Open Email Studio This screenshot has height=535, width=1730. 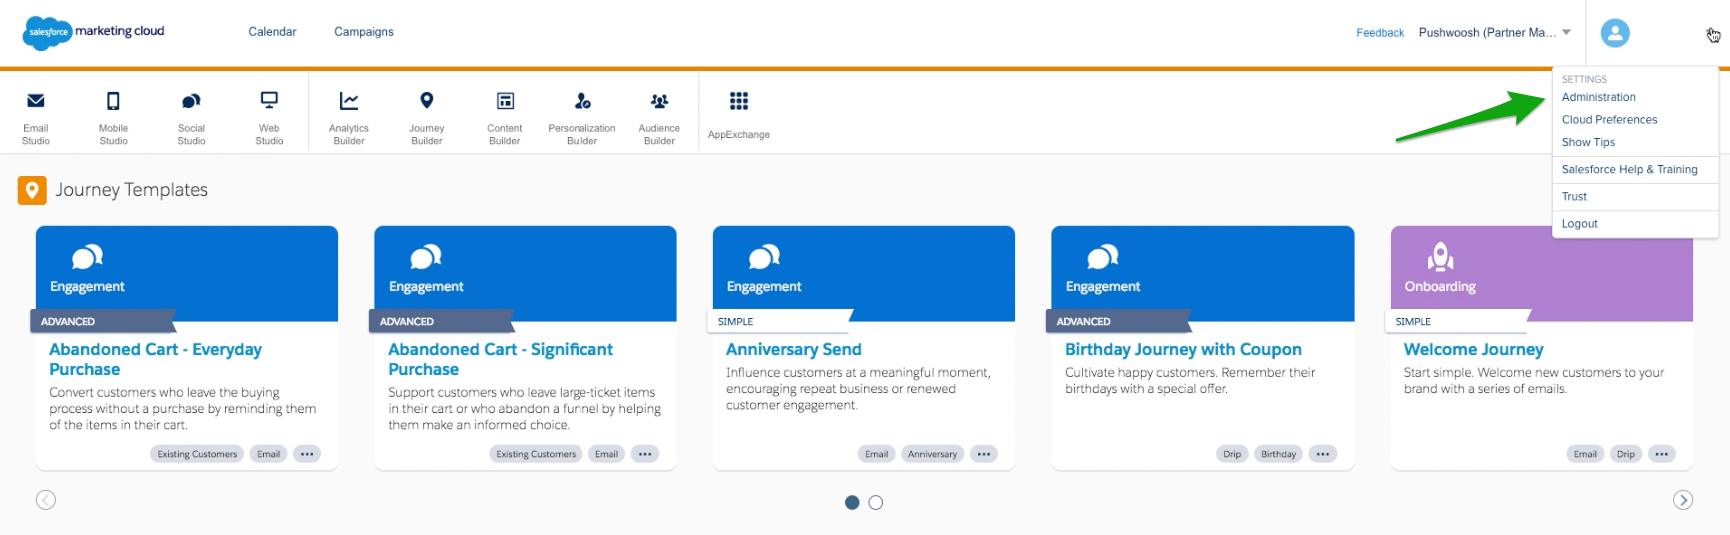[36, 117]
